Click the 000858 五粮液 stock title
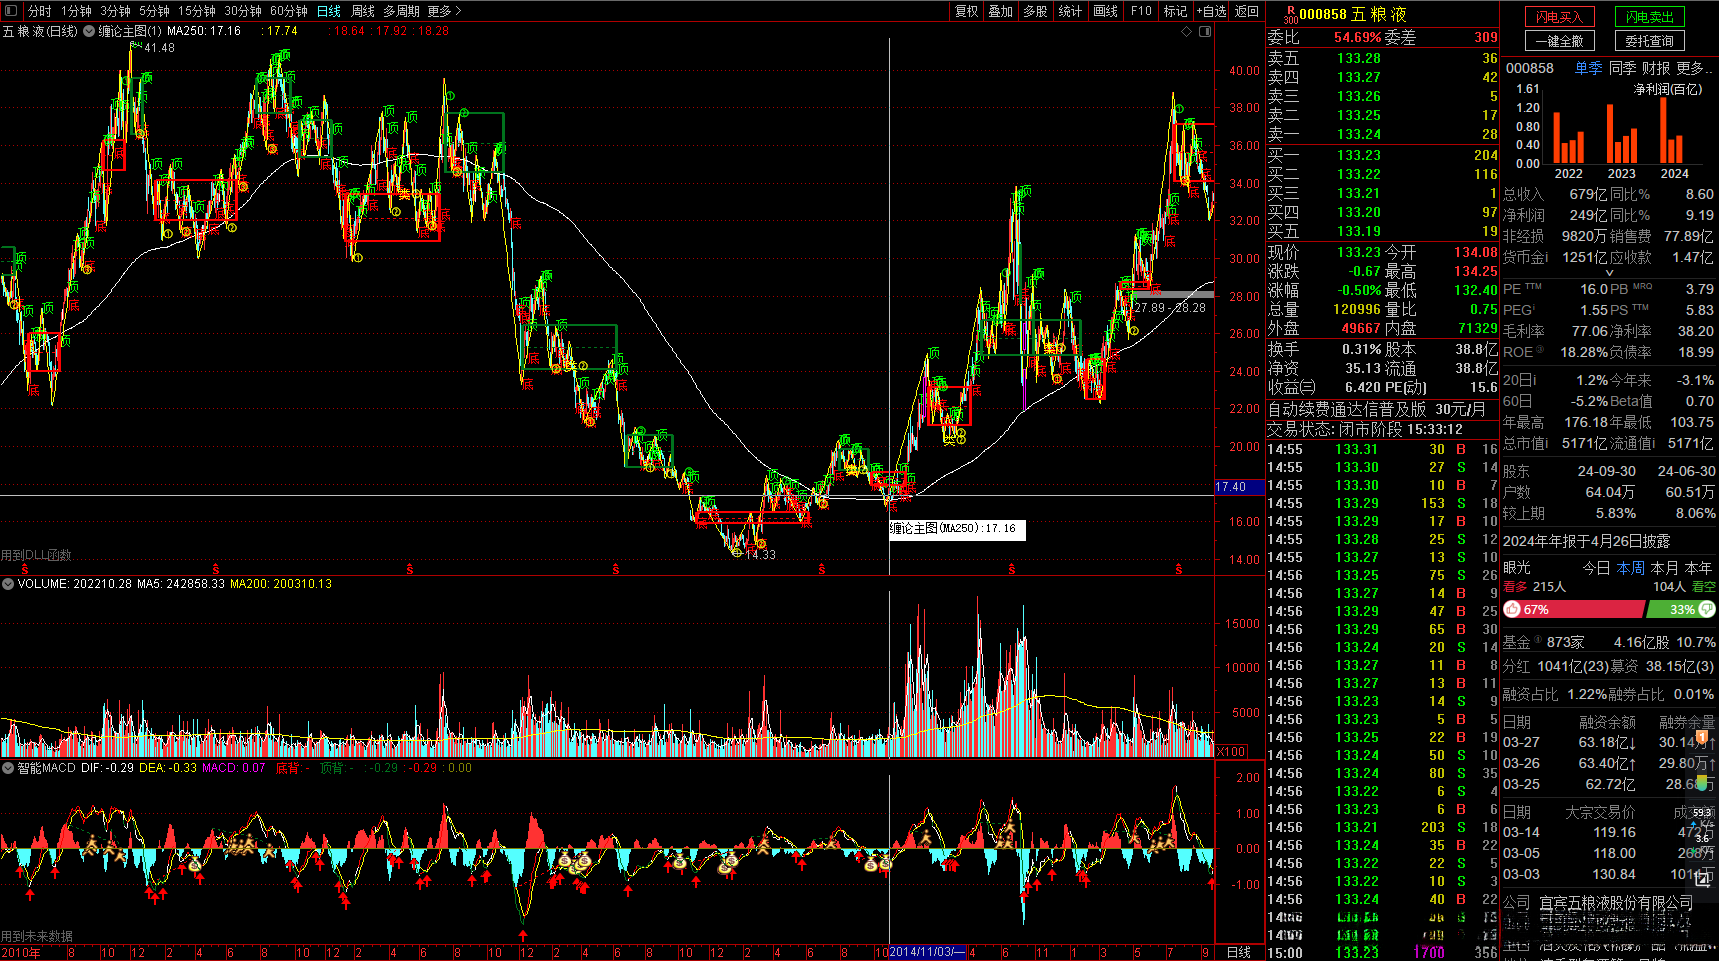This screenshot has width=1719, height=961. pyautogui.click(x=1353, y=14)
